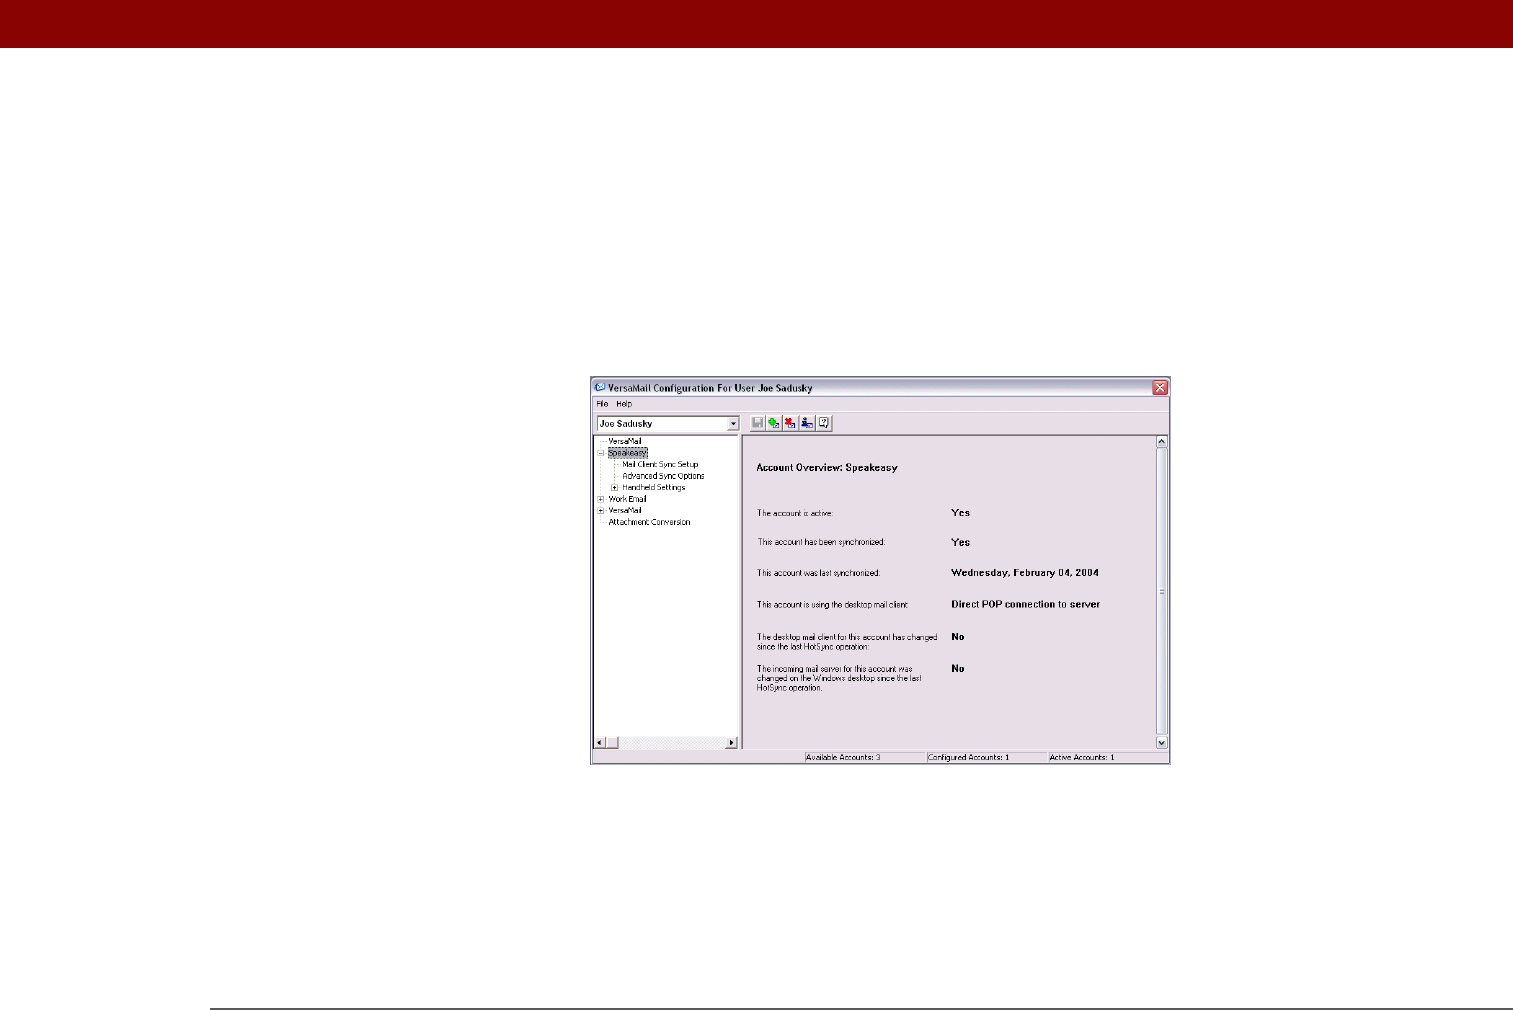Open the Help menu
This screenshot has width=1513, height=1010.
click(x=624, y=404)
